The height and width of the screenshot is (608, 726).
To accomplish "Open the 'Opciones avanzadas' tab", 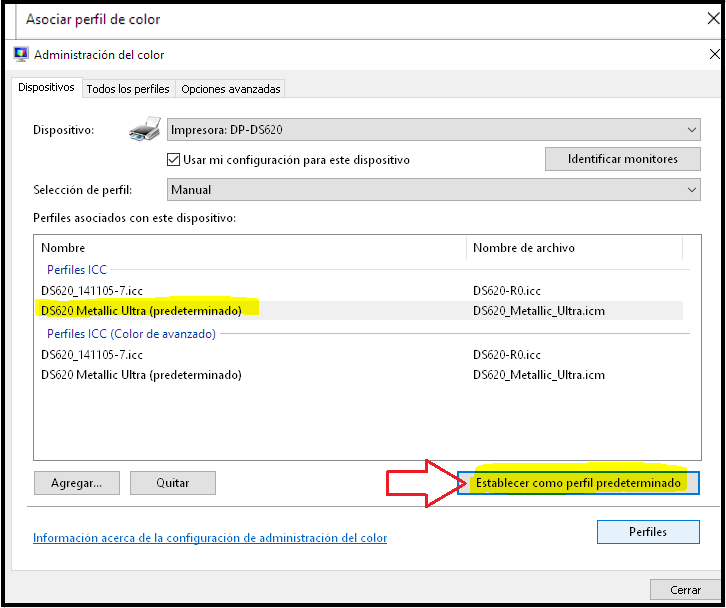I will pyautogui.click(x=231, y=89).
